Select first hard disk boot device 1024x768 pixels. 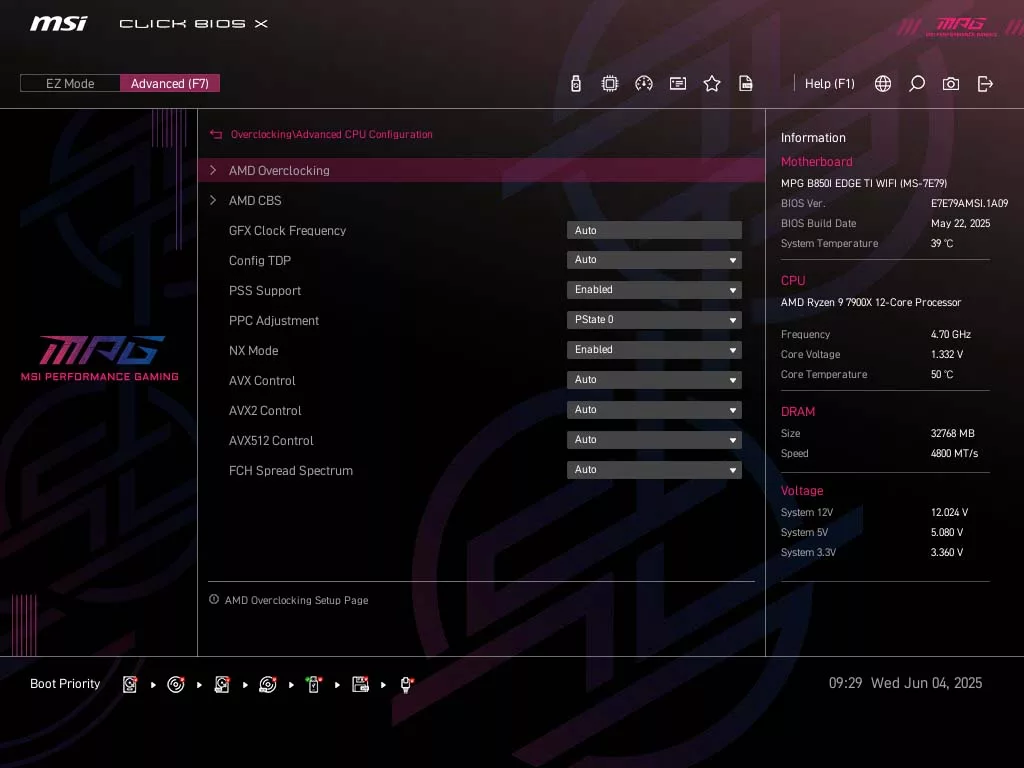tap(130, 684)
